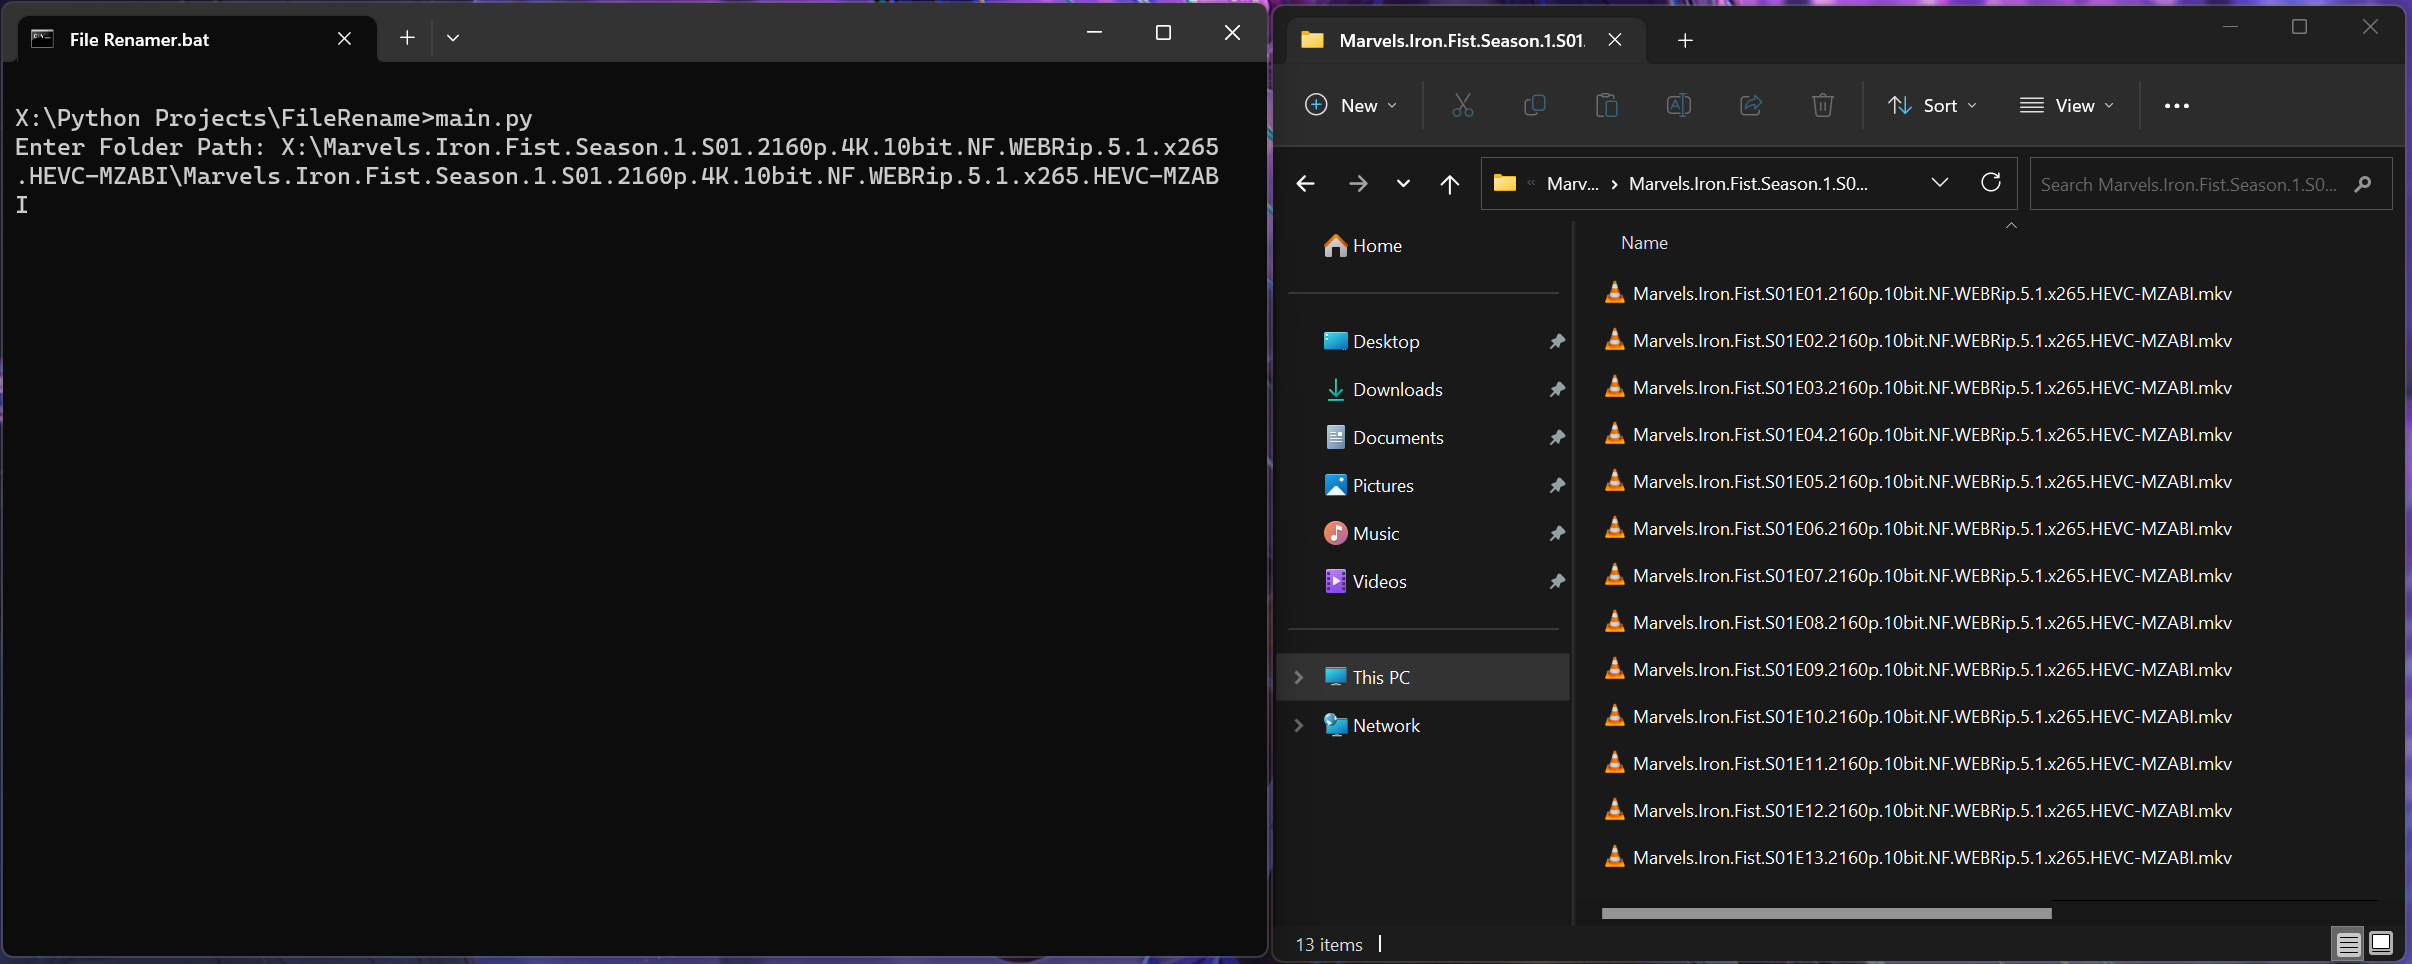
Task: Click the New button in File Explorer
Action: pyautogui.click(x=1349, y=105)
